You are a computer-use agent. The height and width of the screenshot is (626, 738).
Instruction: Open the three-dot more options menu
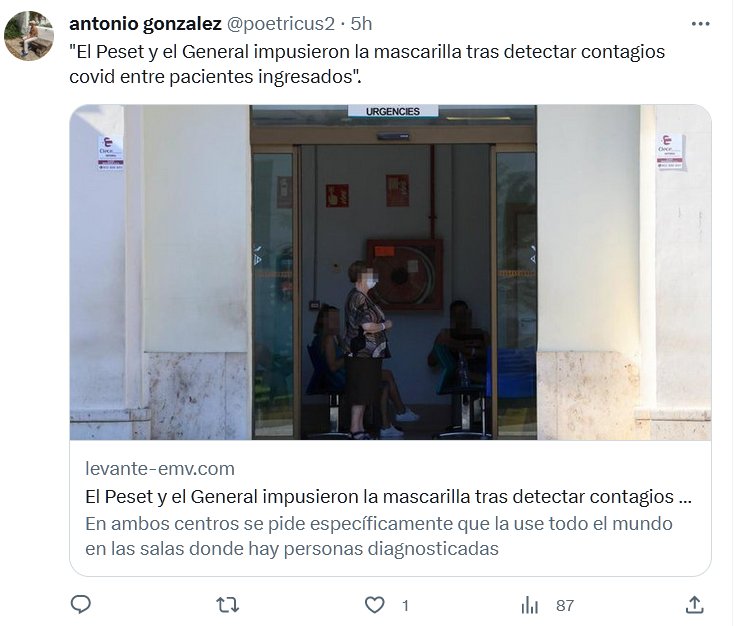click(x=700, y=24)
